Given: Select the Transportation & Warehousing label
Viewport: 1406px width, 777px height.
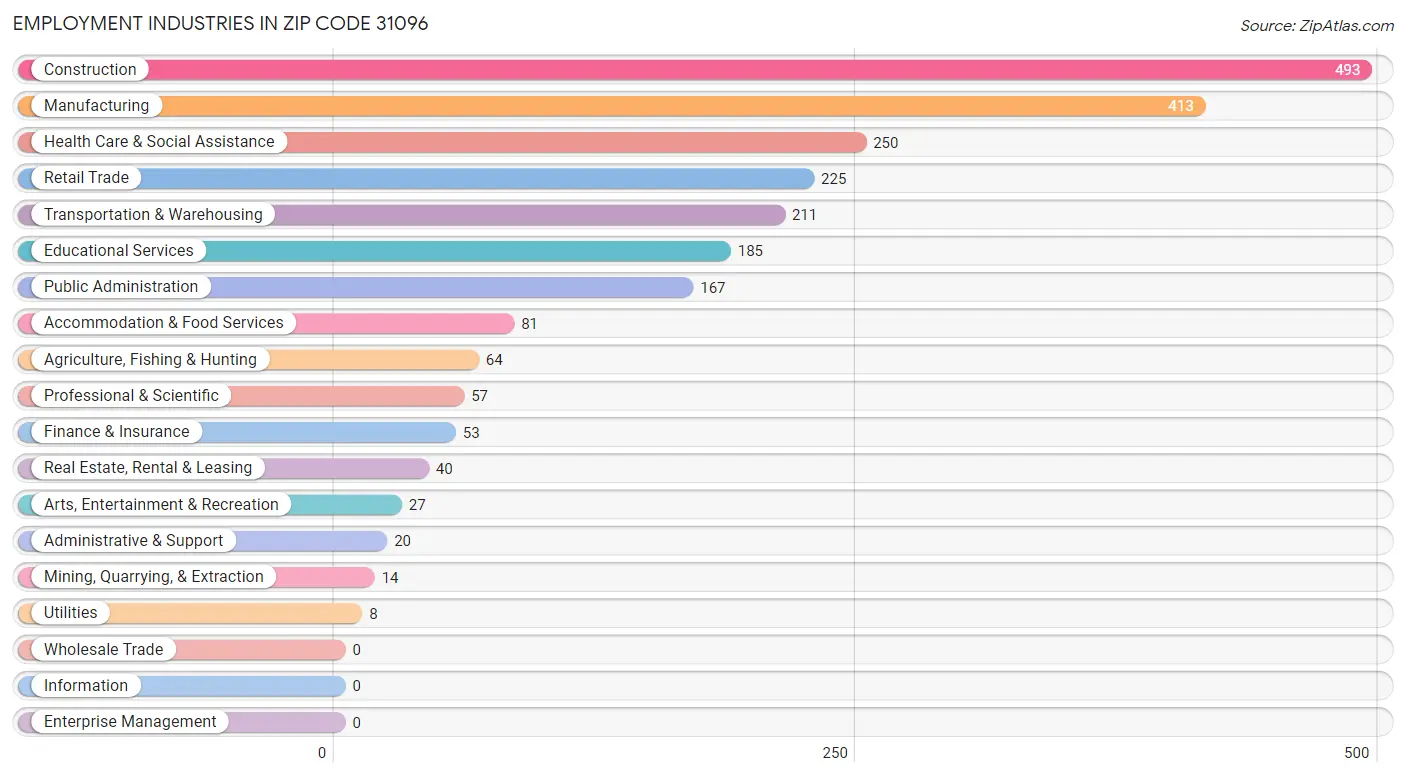Looking at the screenshot, I should coord(153,215).
